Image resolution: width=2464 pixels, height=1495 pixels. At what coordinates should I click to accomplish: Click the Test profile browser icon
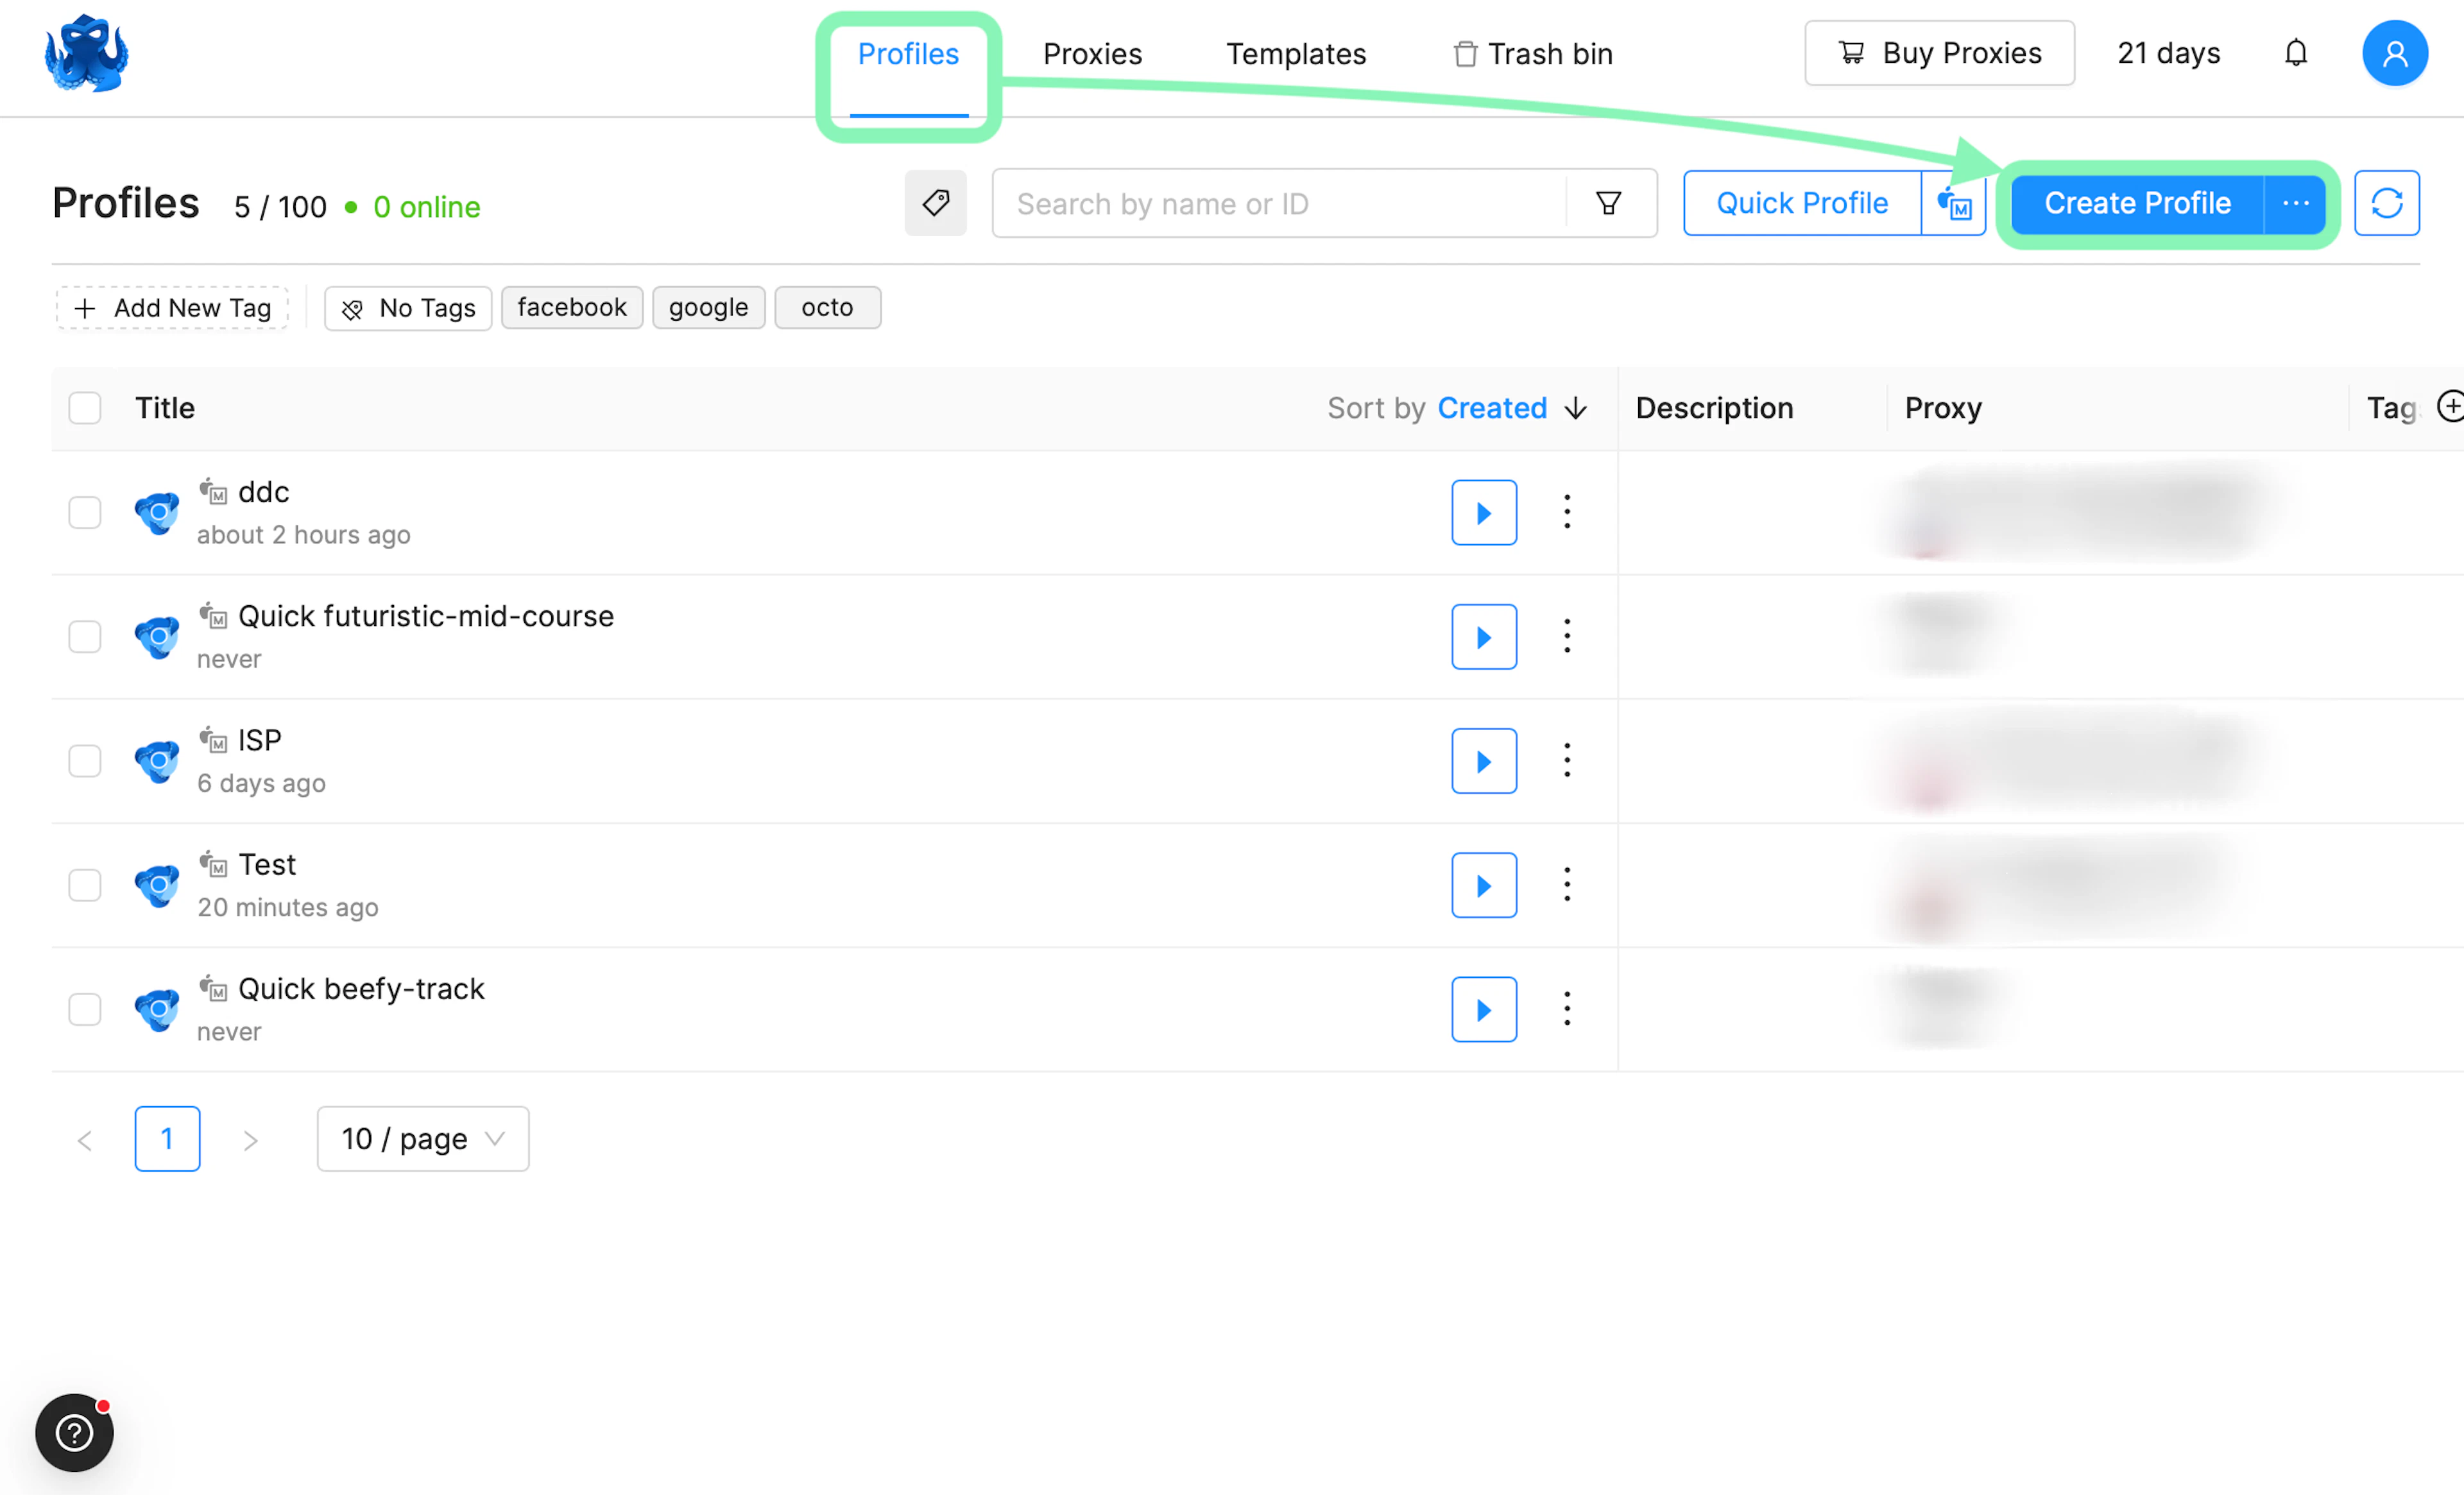point(157,885)
